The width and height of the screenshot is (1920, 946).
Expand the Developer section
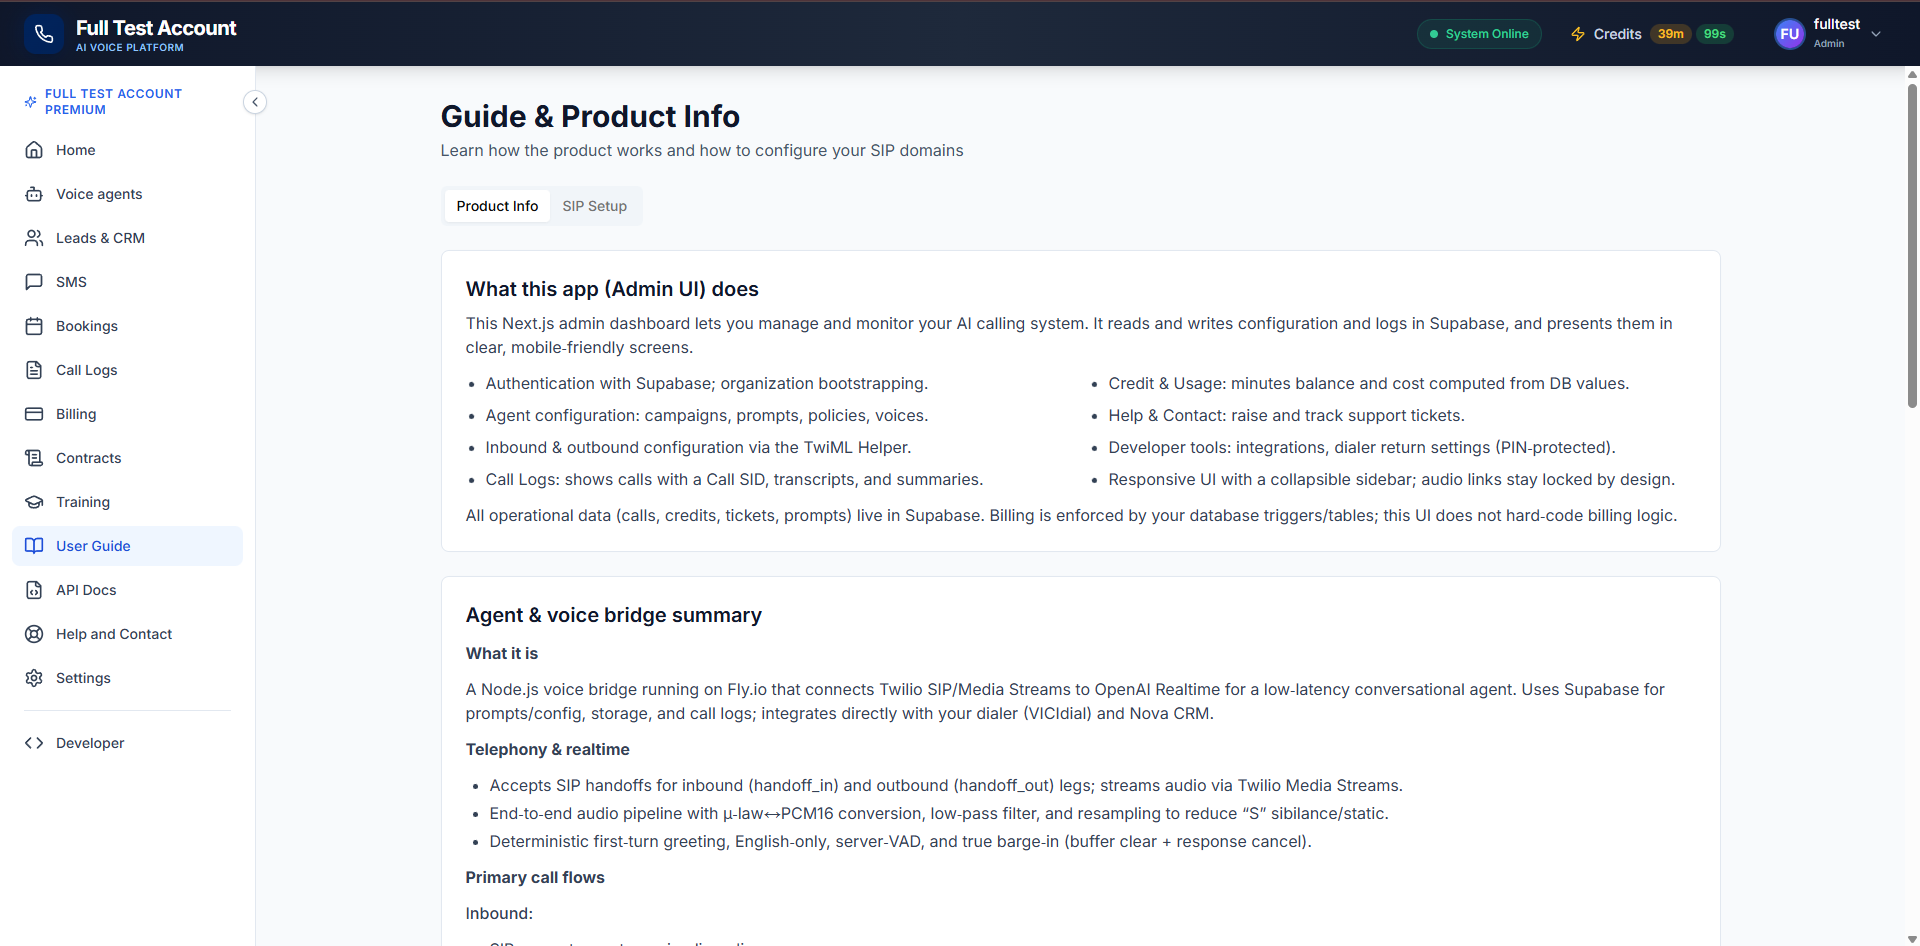[90, 743]
